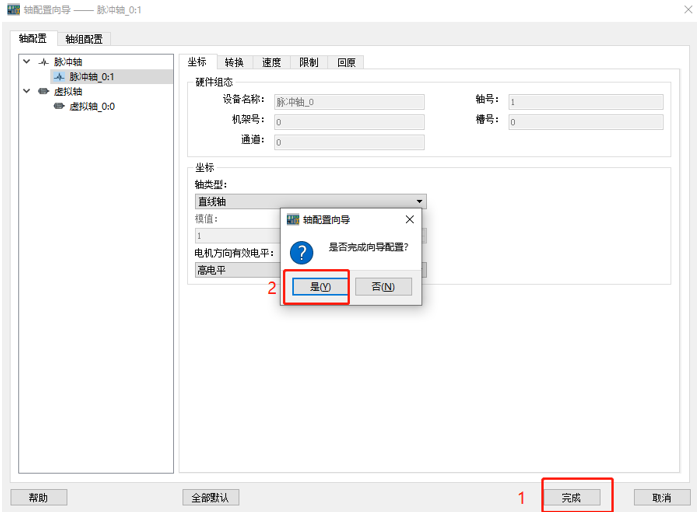Click the blue question mark icon
The height and width of the screenshot is (512, 697).
301,252
